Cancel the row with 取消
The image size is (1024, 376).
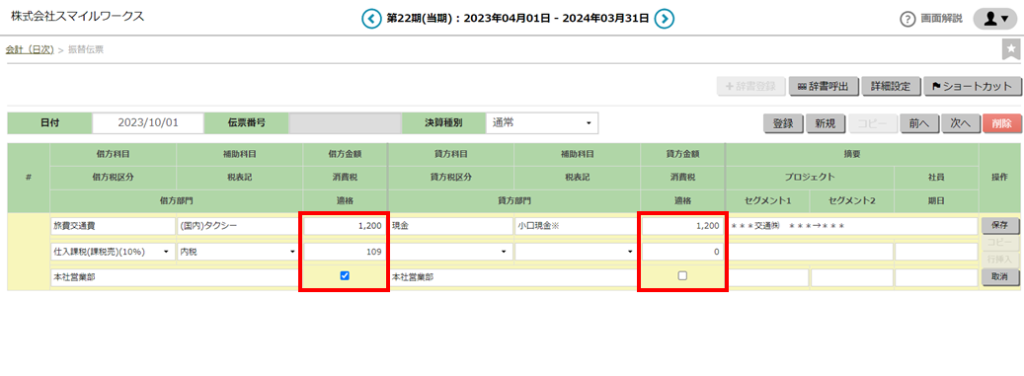pyautogui.click(x=1000, y=277)
